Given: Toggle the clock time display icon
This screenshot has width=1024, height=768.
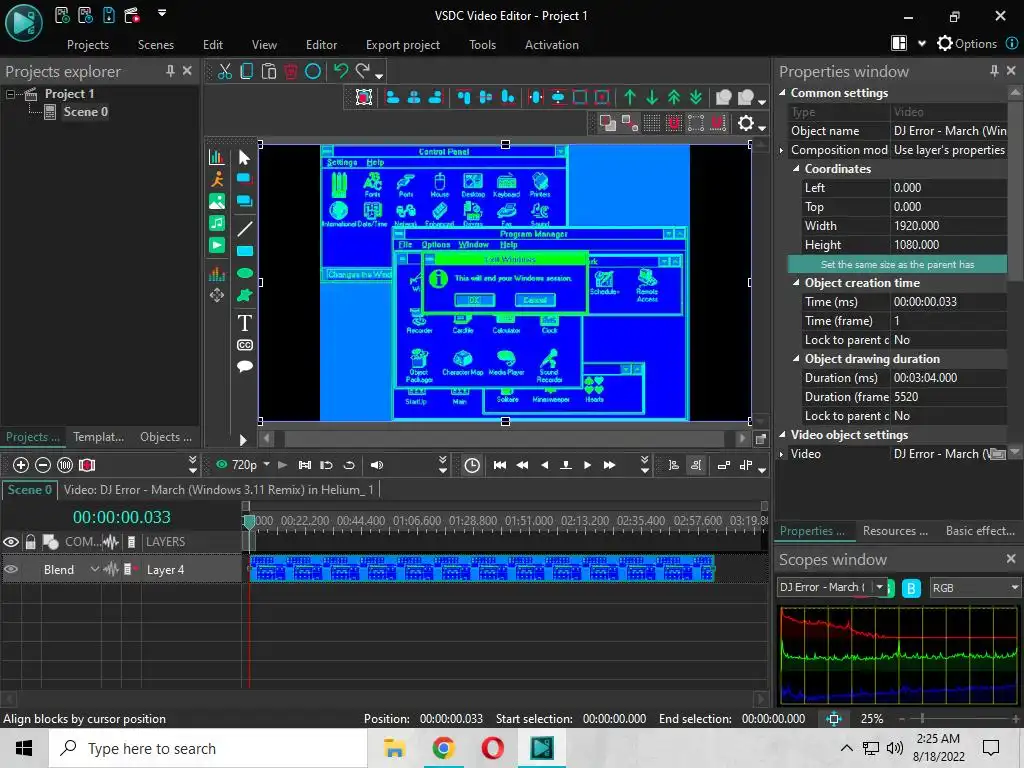Looking at the screenshot, I should (472, 465).
